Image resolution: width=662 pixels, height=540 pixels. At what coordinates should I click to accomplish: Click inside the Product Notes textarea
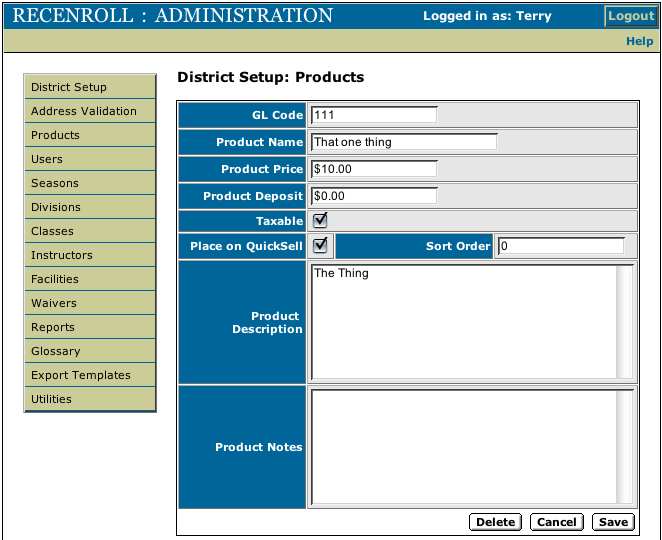[x=463, y=446]
